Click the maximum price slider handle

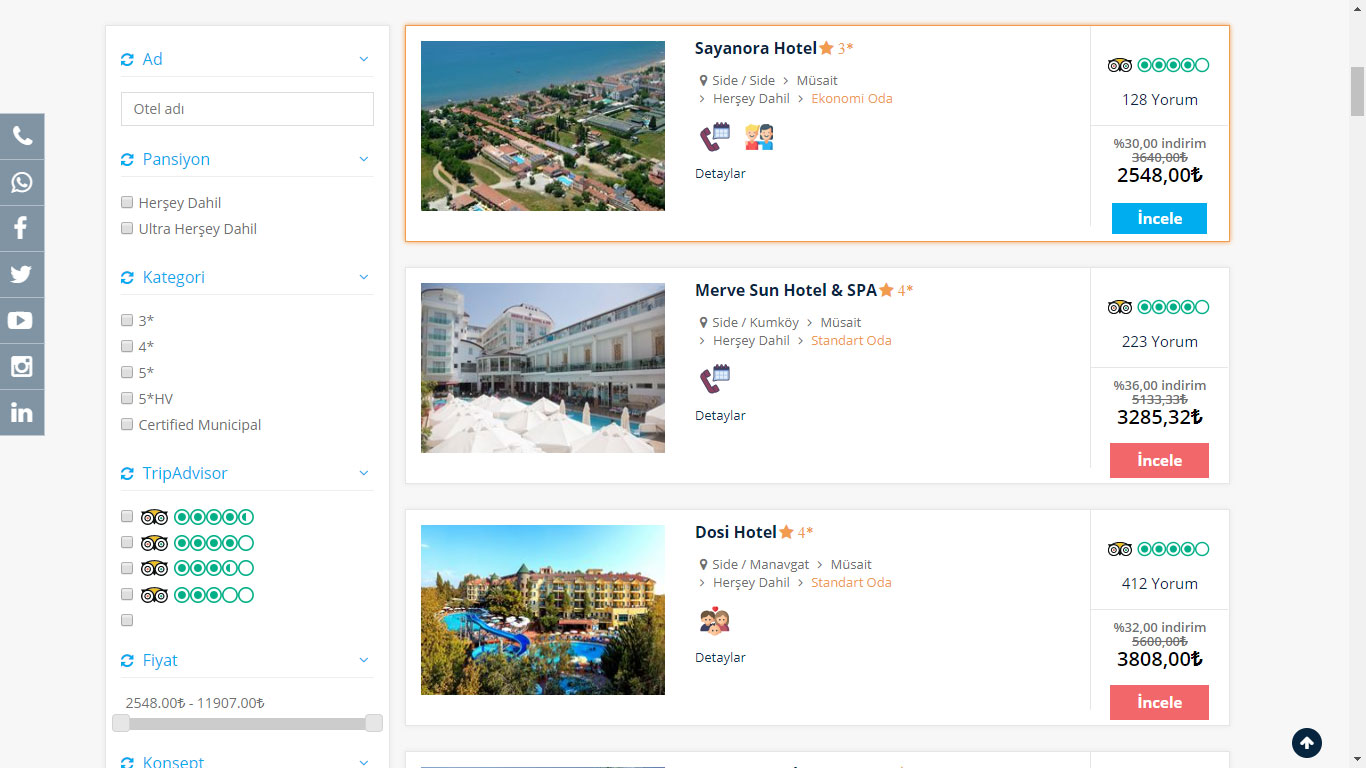point(374,723)
